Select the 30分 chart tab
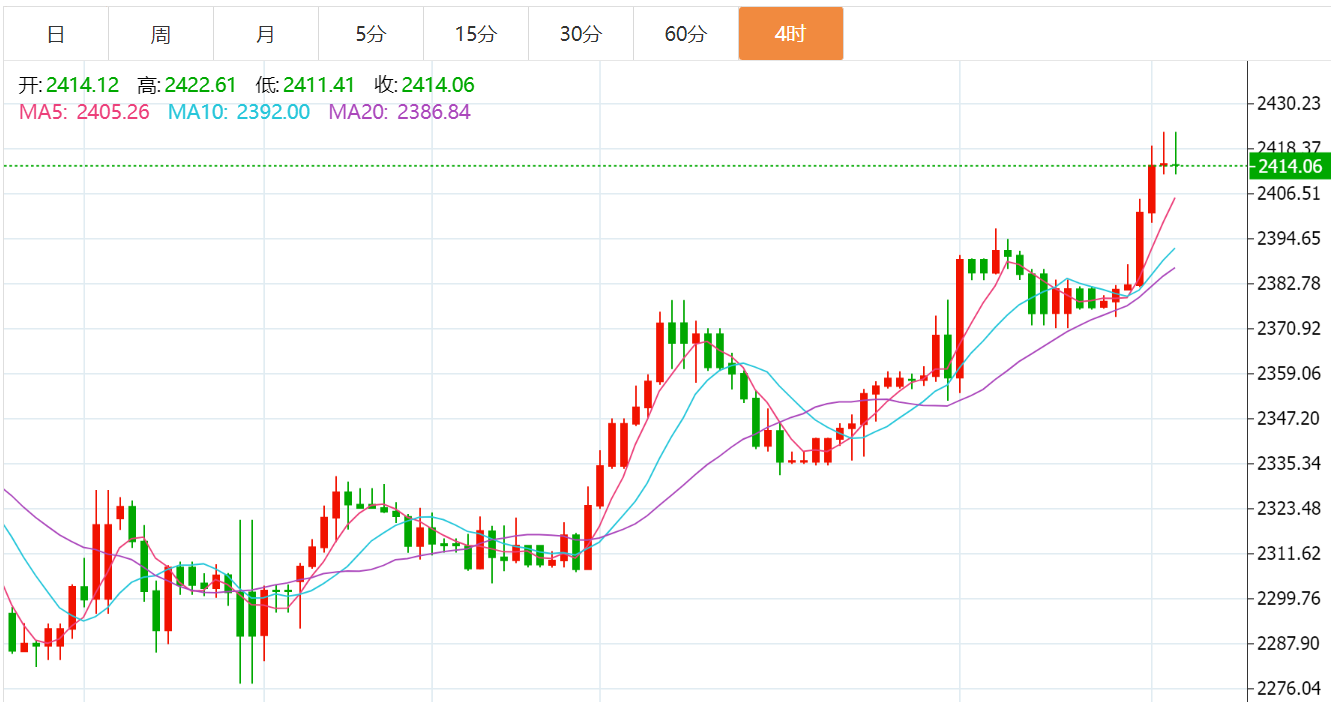The width and height of the screenshot is (1331, 702). (580, 34)
